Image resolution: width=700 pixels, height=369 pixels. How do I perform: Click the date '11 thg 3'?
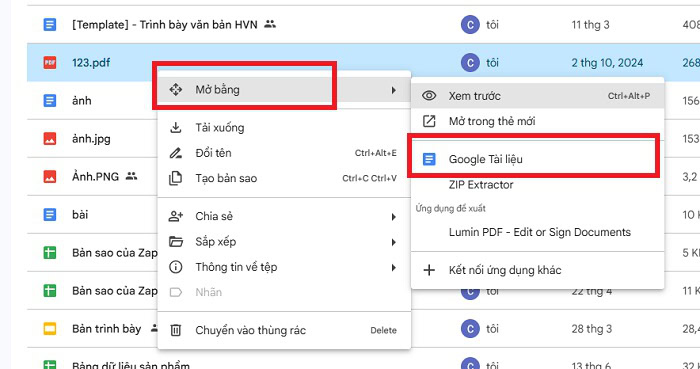590,25
